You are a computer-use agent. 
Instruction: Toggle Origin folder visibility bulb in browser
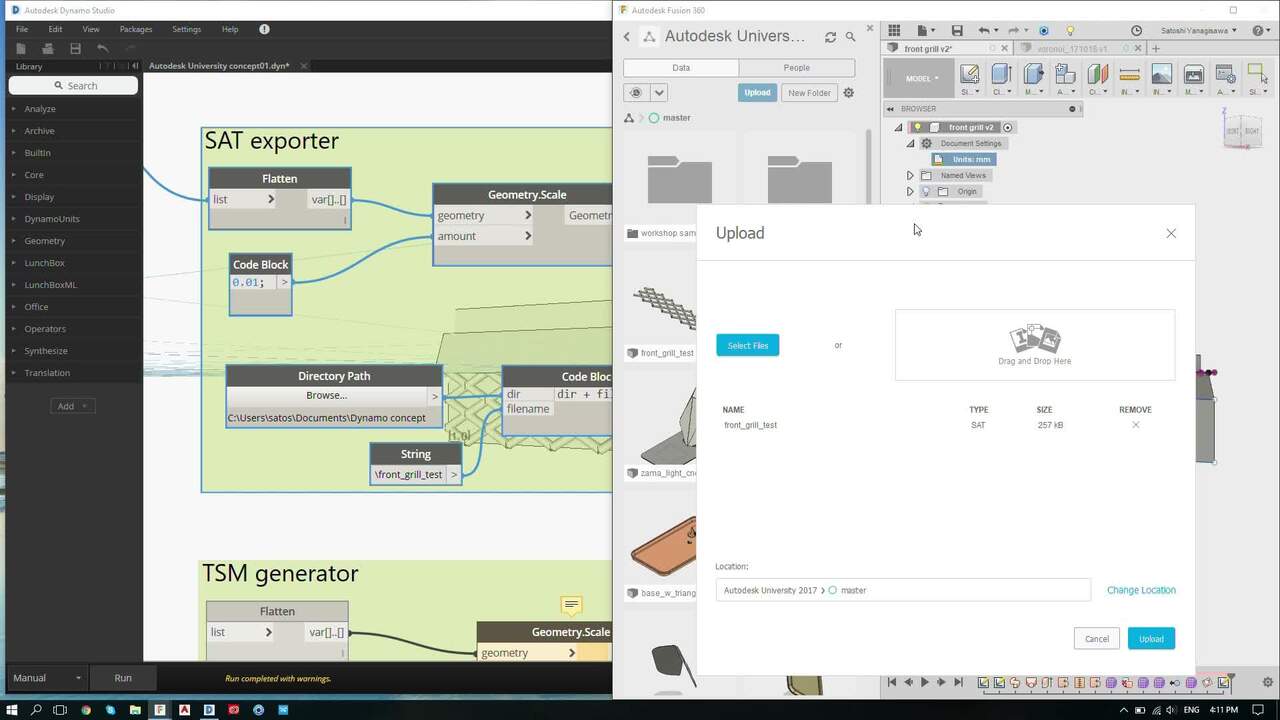(x=926, y=191)
